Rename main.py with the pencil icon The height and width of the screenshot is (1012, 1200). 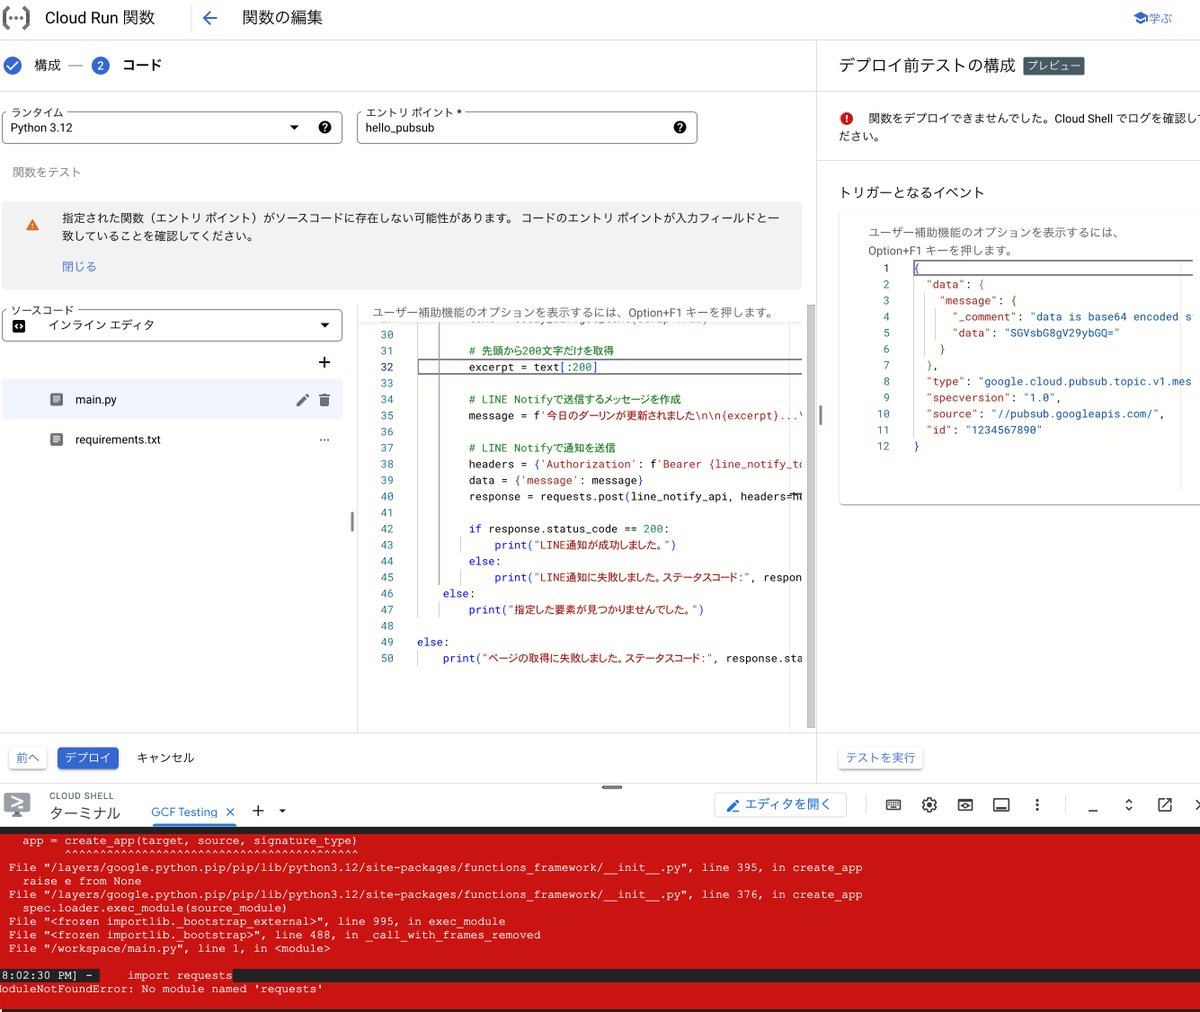point(303,400)
